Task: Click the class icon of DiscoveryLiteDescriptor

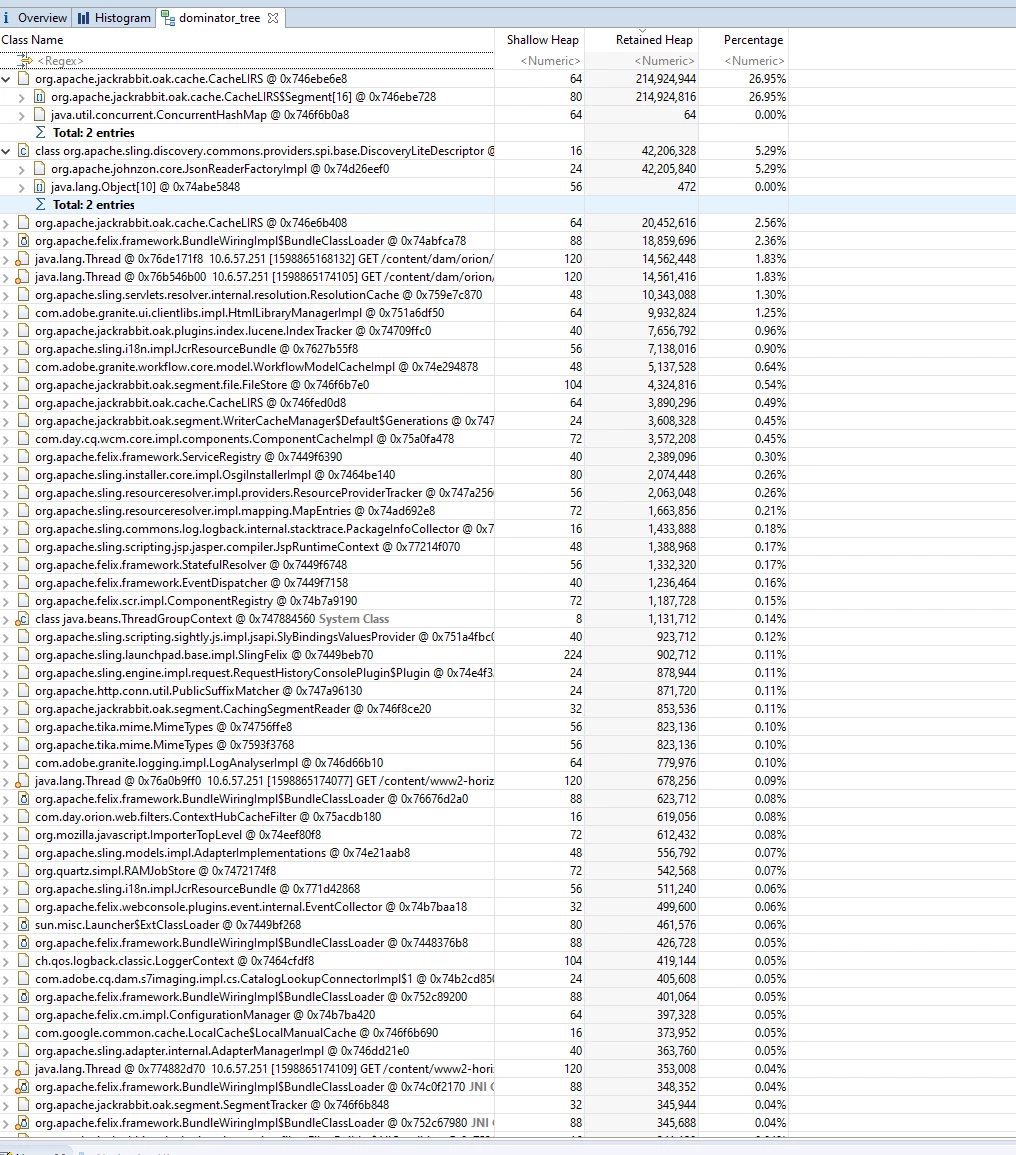Action: click(x=24, y=151)
